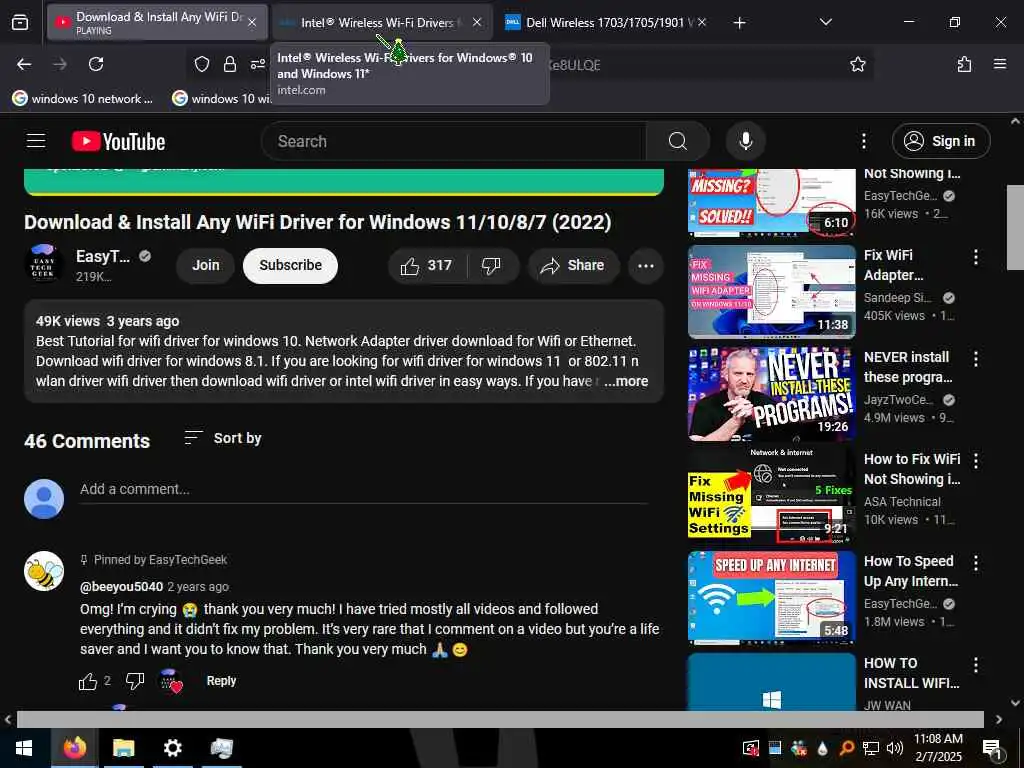
Task: Click the YouTube search magnifier button
Action: tap(677, 141)
